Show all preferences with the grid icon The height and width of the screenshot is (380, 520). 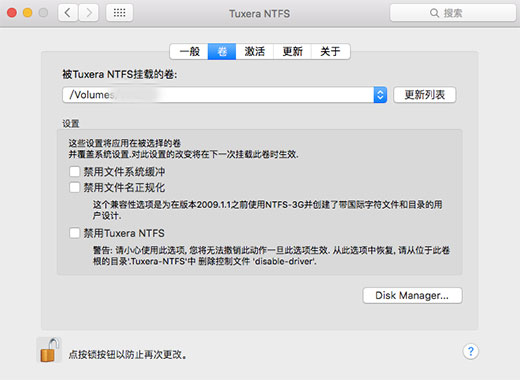[x=119, y=13]
